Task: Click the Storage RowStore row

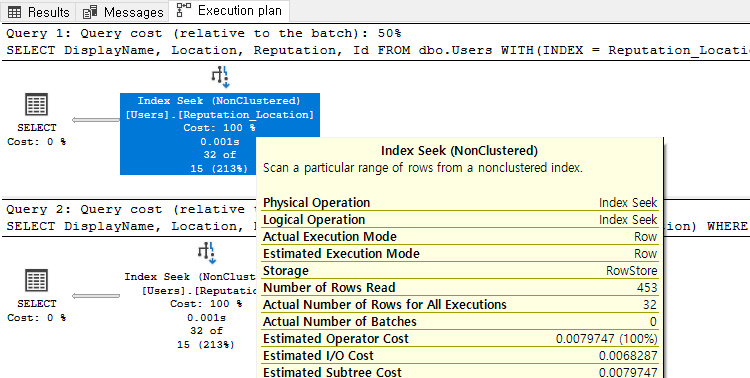Action: (460, 270)
